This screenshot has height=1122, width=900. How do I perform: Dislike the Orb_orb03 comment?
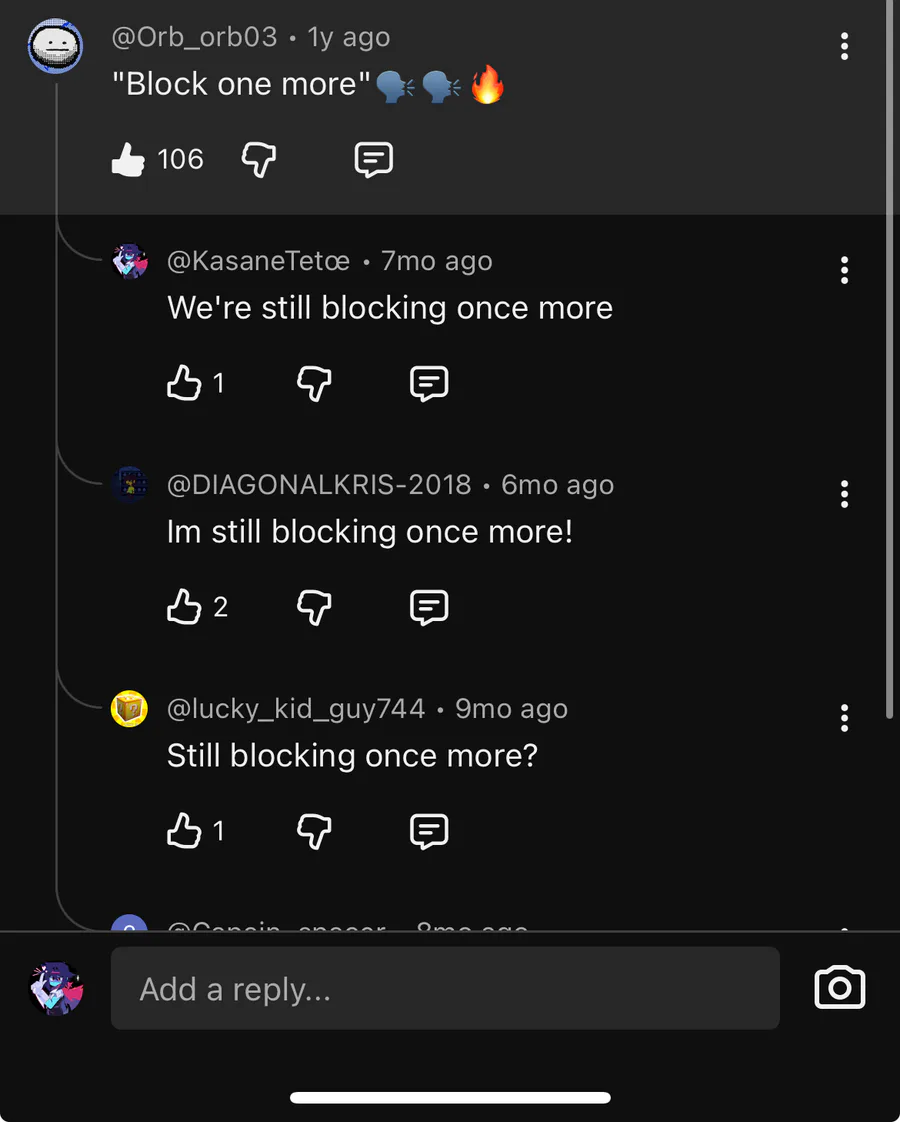tap(259, 160)
